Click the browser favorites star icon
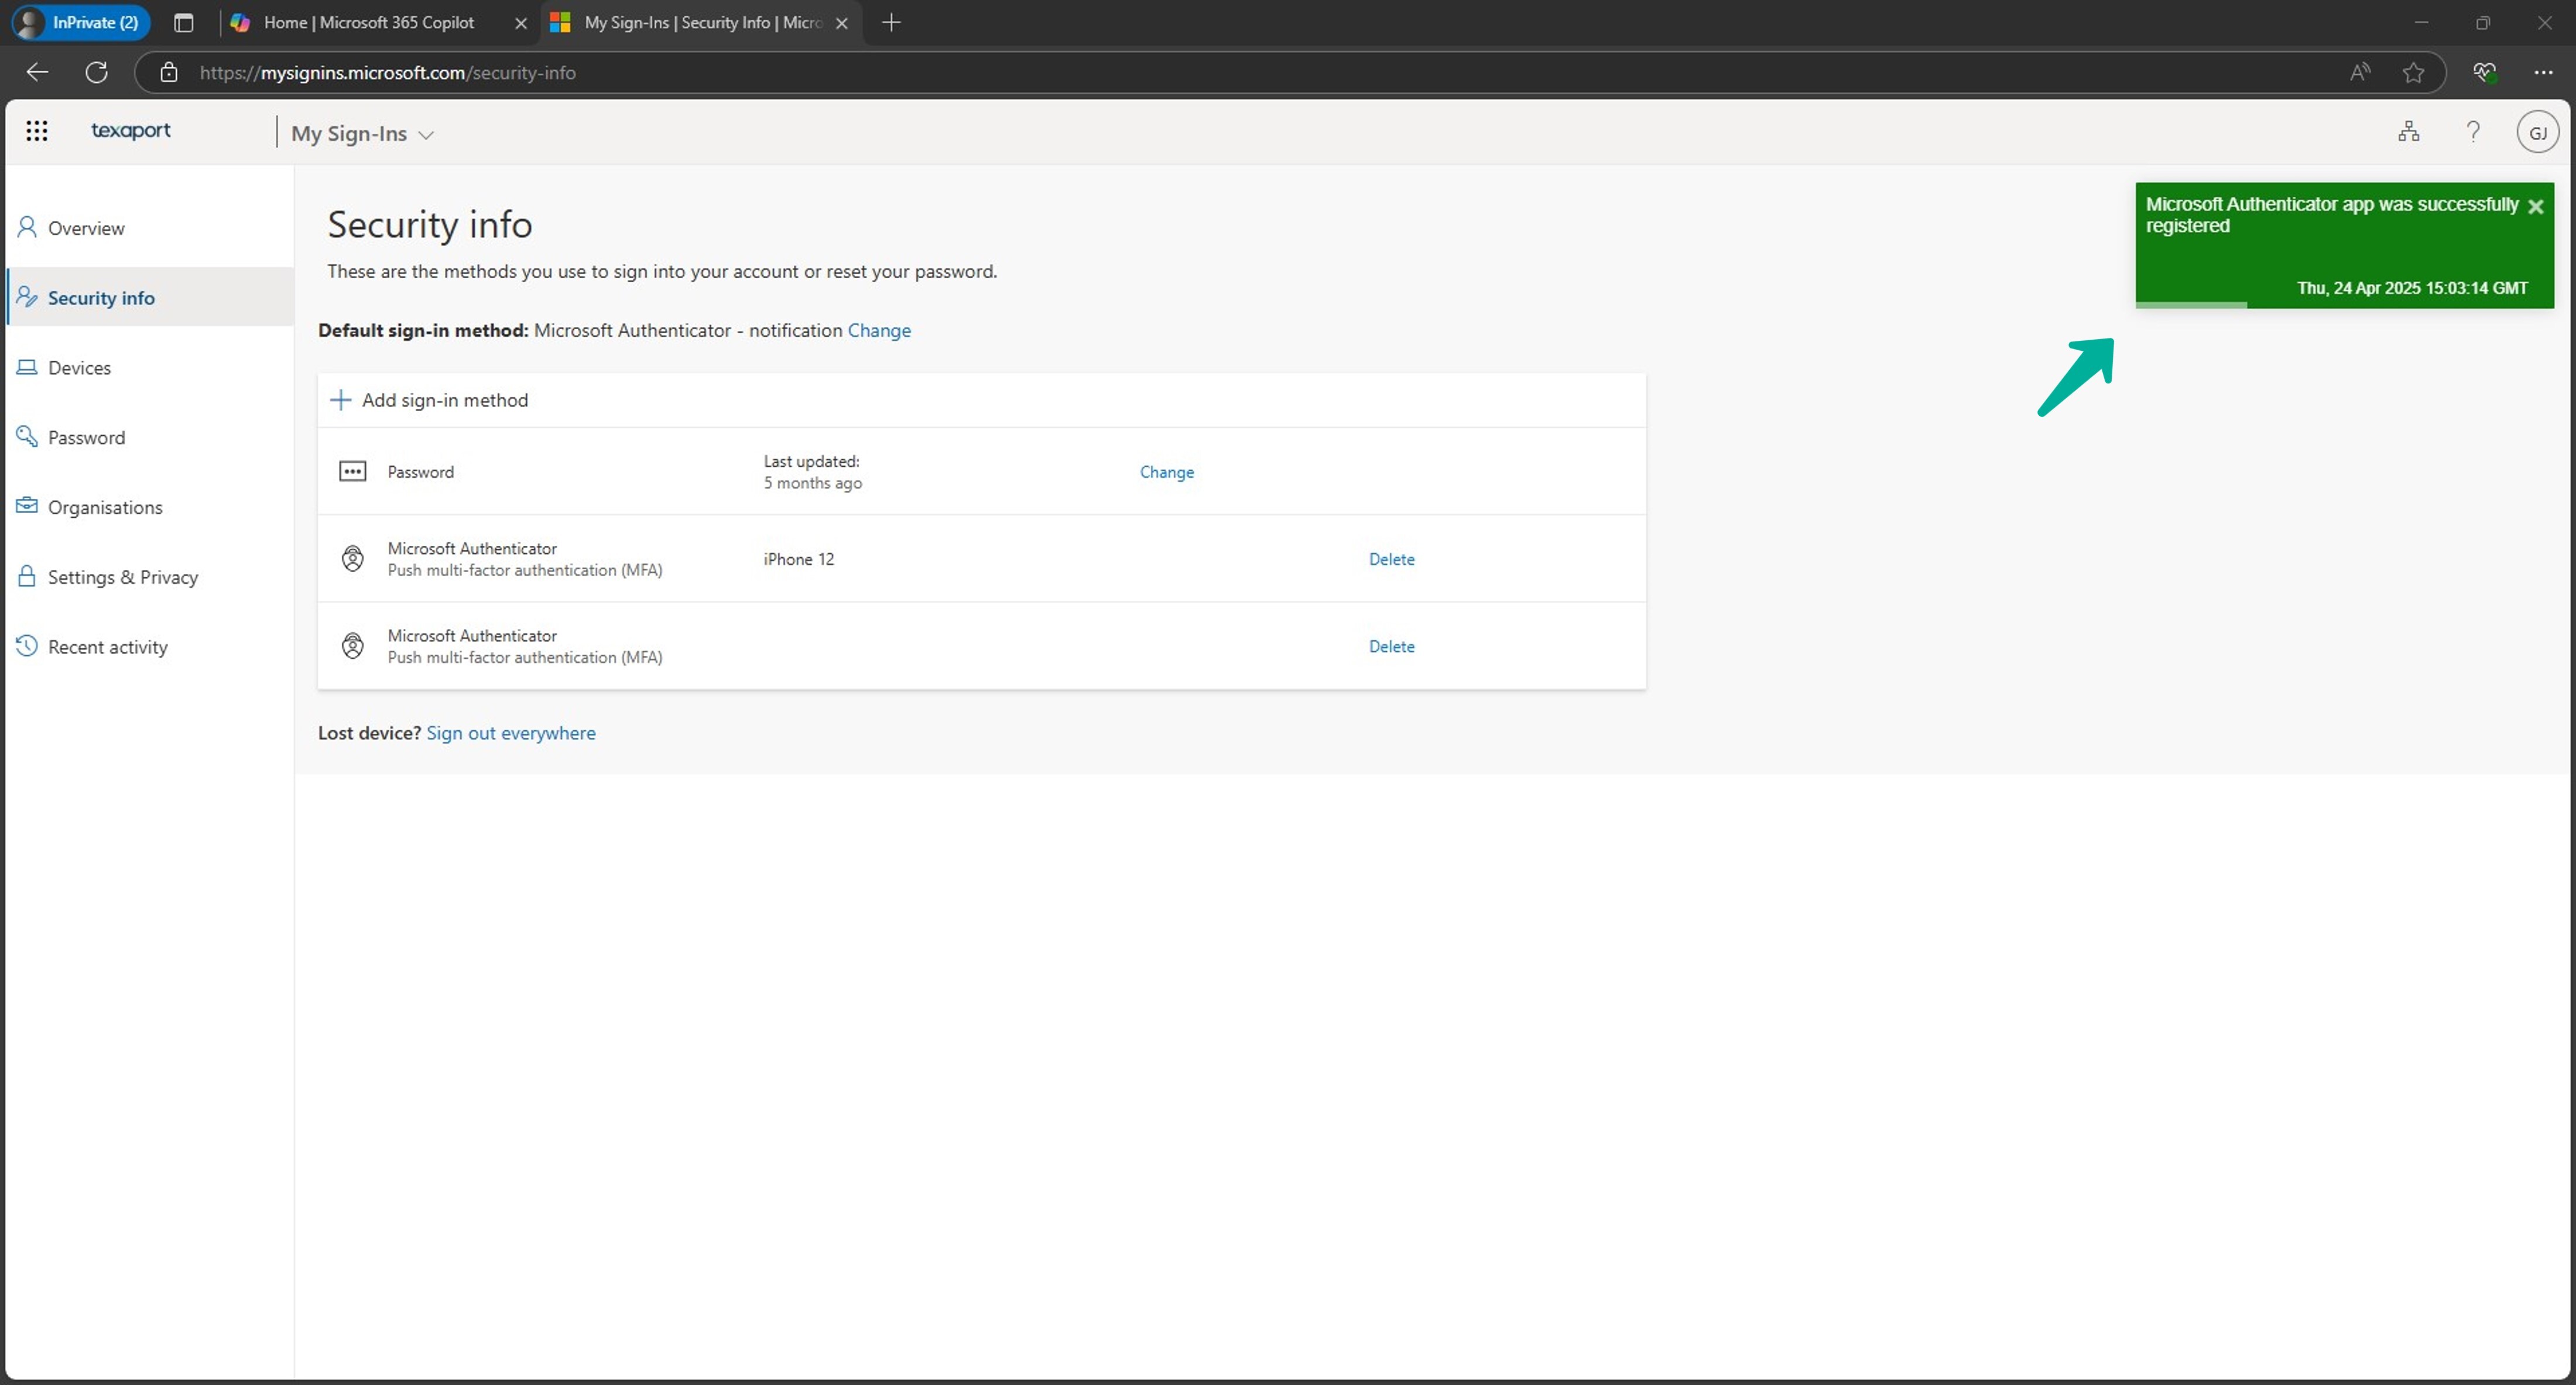 click(2414, 72)
